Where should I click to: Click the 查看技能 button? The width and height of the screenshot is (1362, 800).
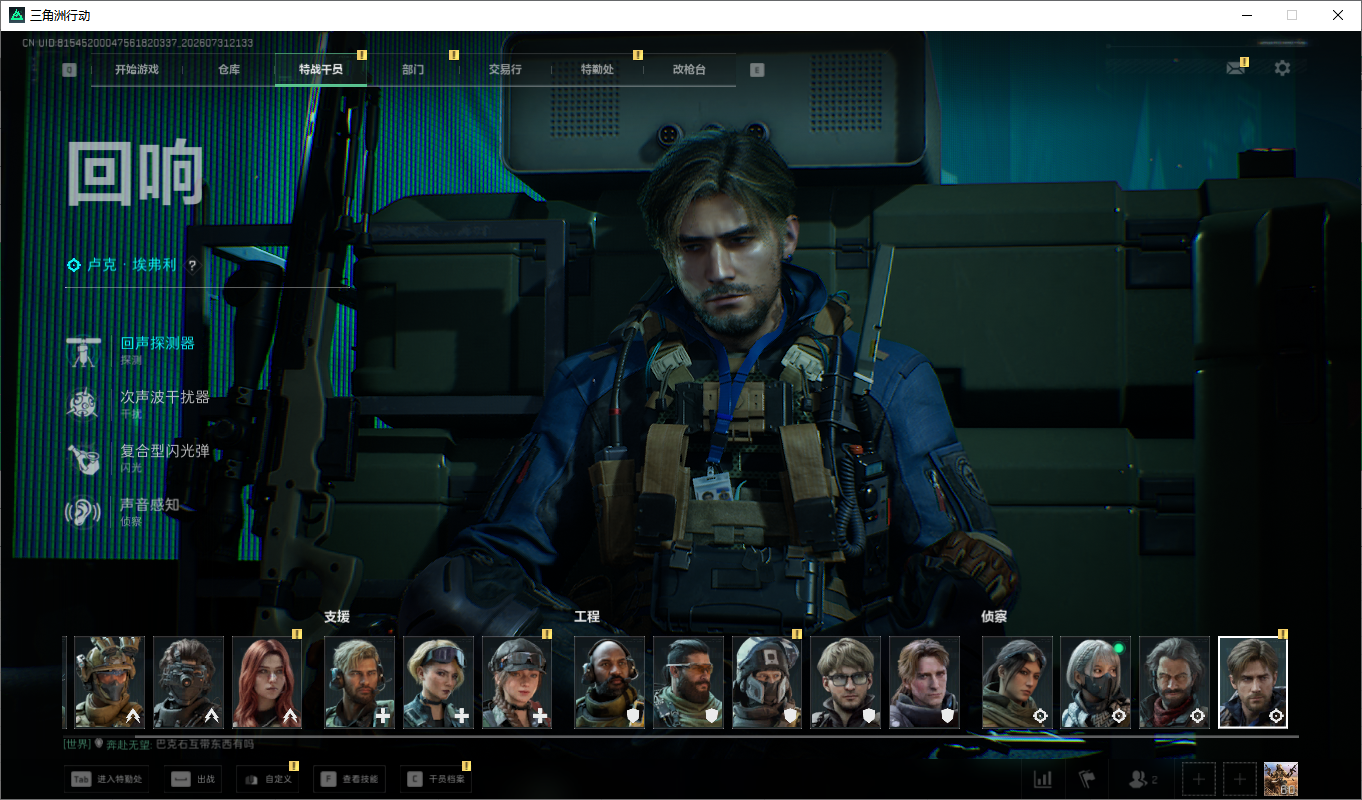click(x=349, y=779)
